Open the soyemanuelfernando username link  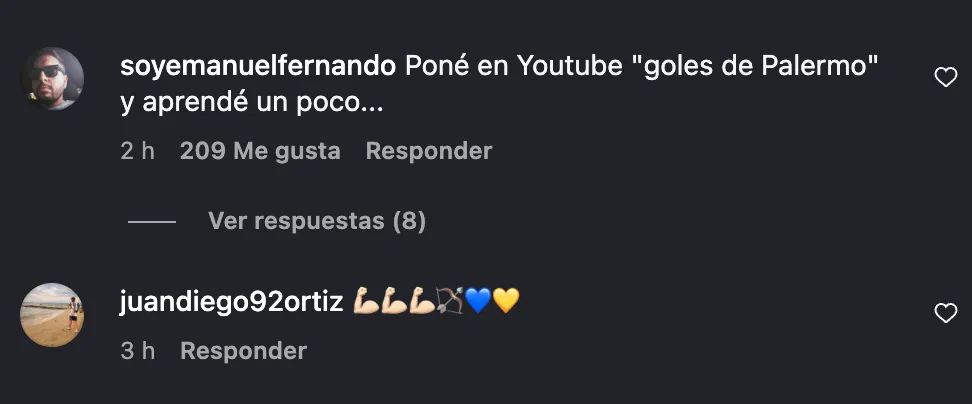point(258,66)
